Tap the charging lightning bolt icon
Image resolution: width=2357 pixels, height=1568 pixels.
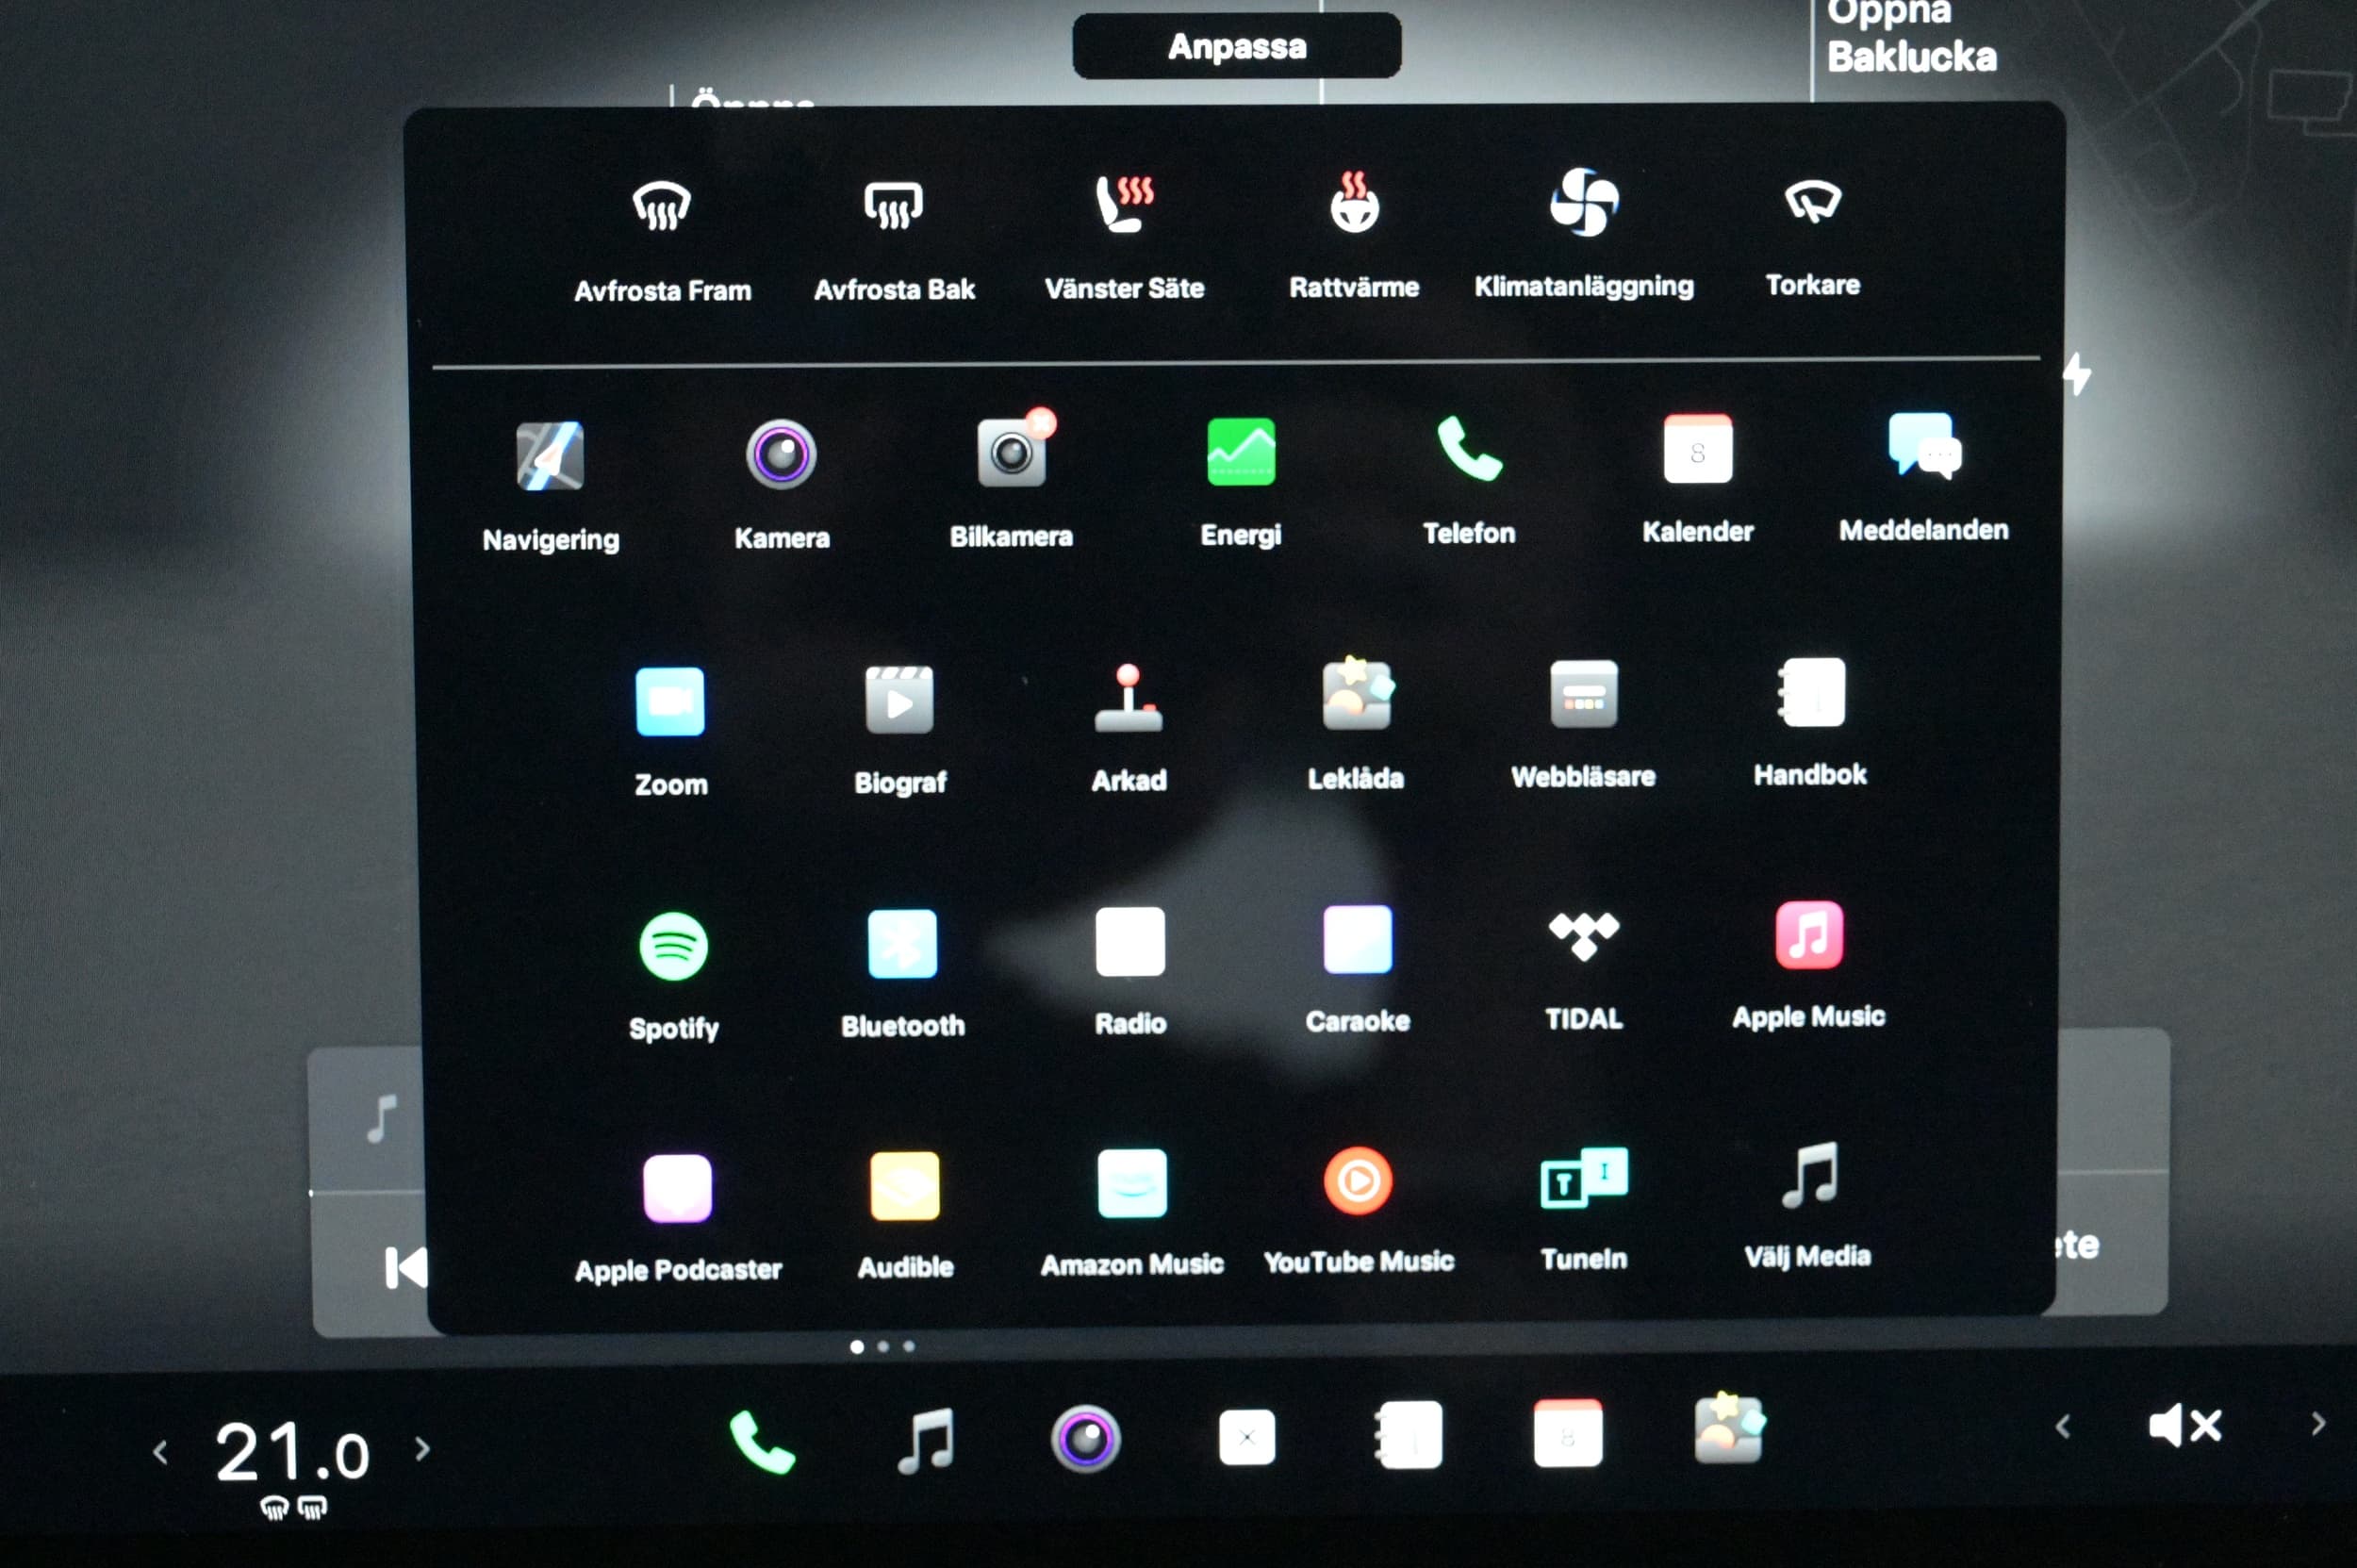(x=2079, y=374)
